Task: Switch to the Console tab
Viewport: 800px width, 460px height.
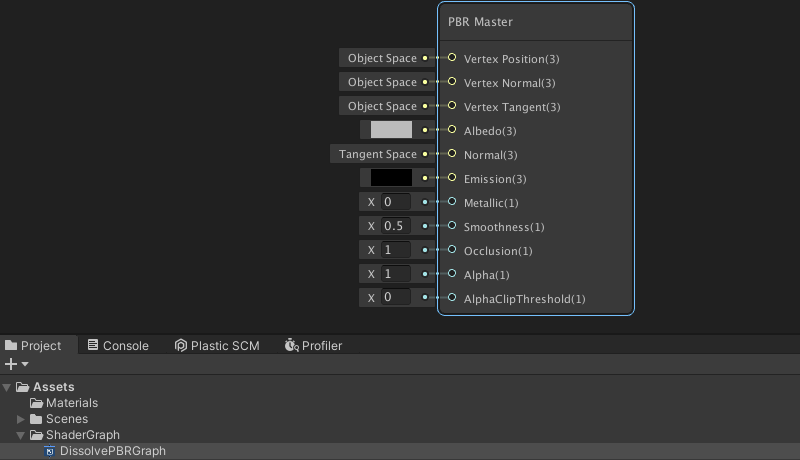Action: pos(118,345)
